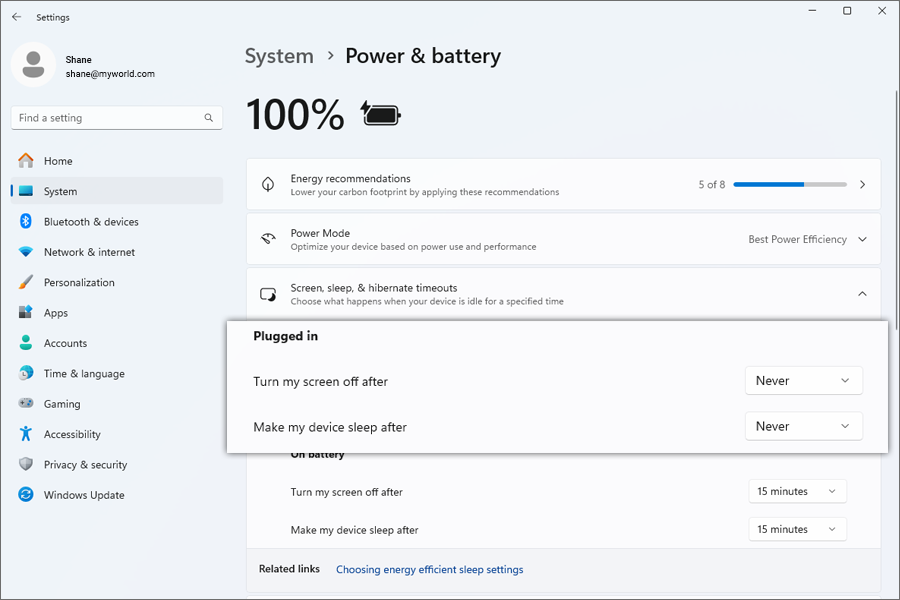Open Energy recommendations chevron

862,185
